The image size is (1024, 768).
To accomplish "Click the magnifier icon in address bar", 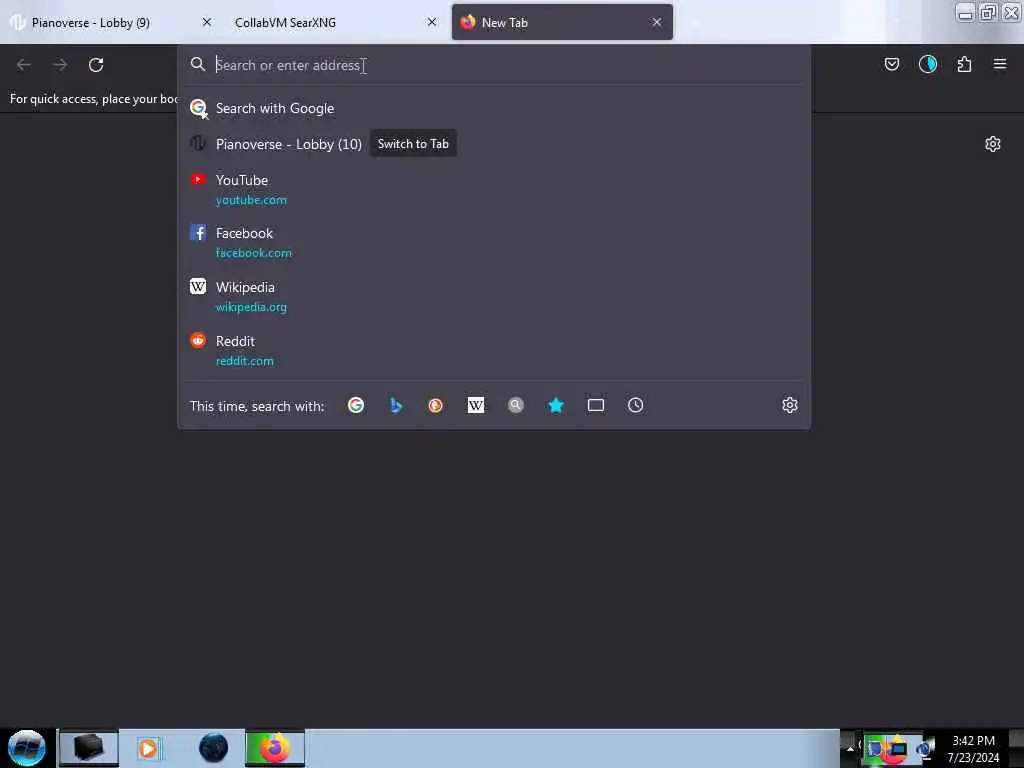I will 198,64.
